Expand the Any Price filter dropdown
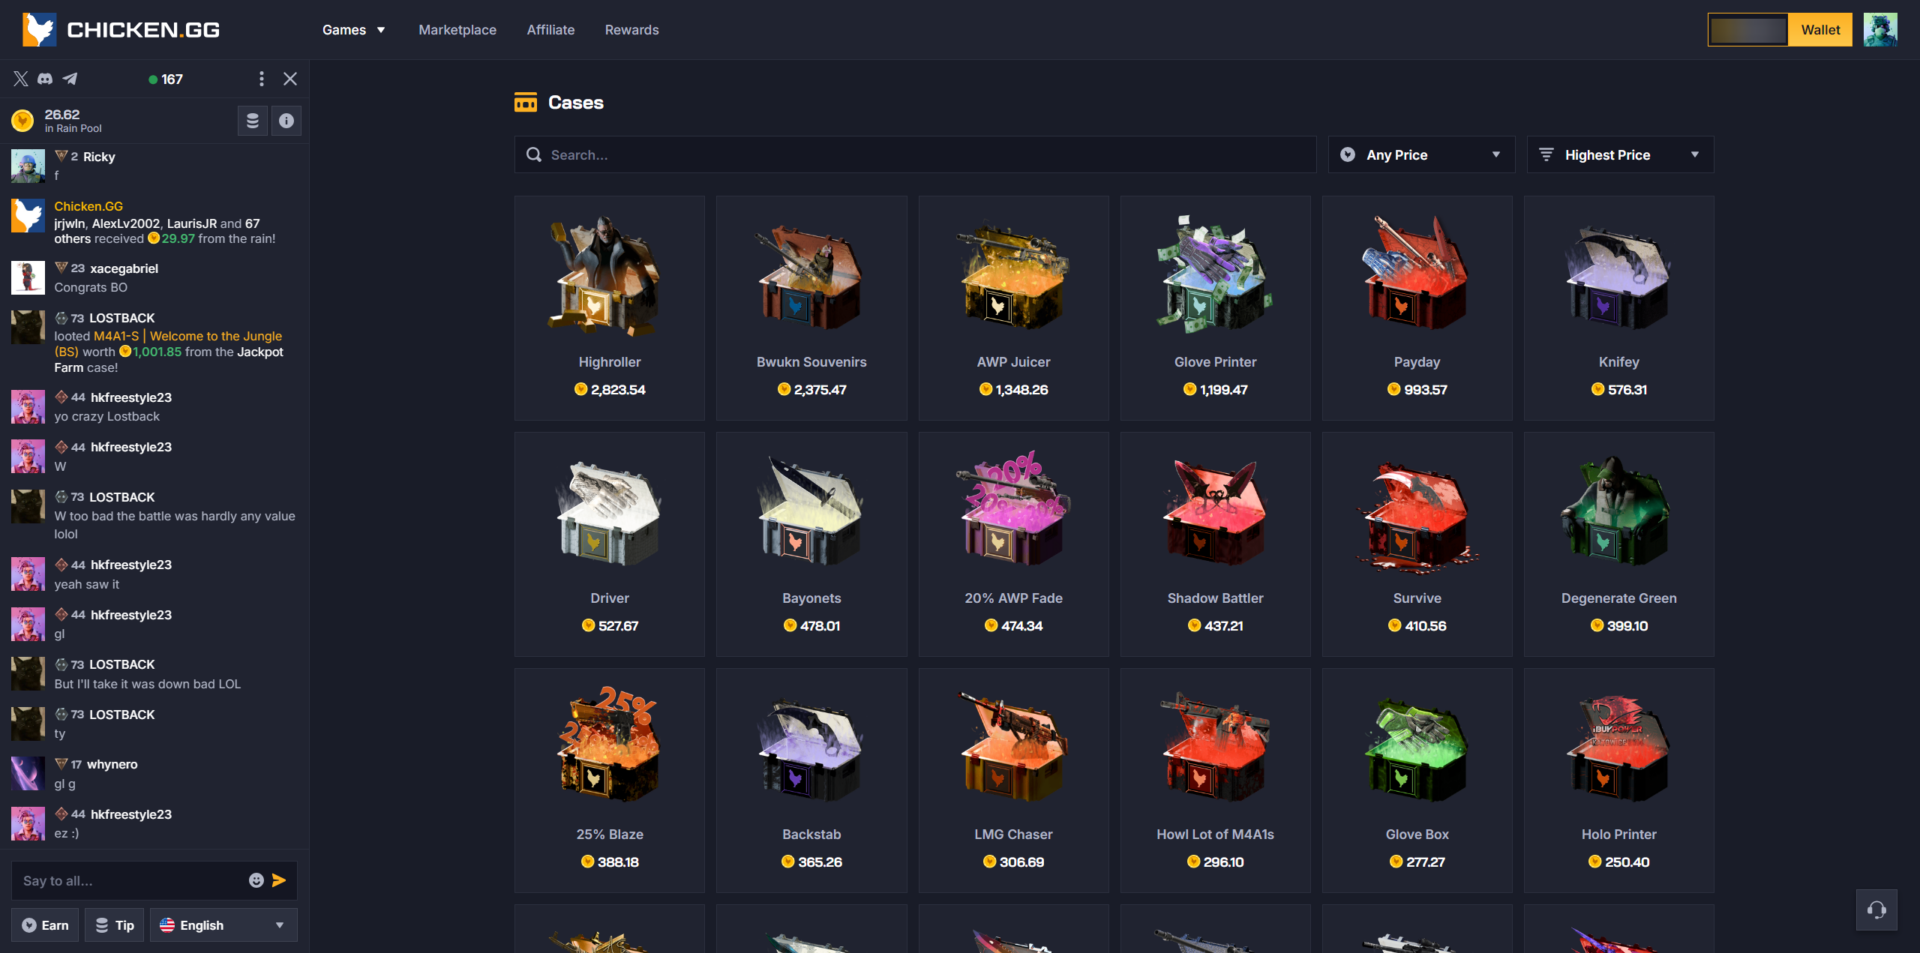Viewport: 1920px width, 953px height. pos(1421,155)
